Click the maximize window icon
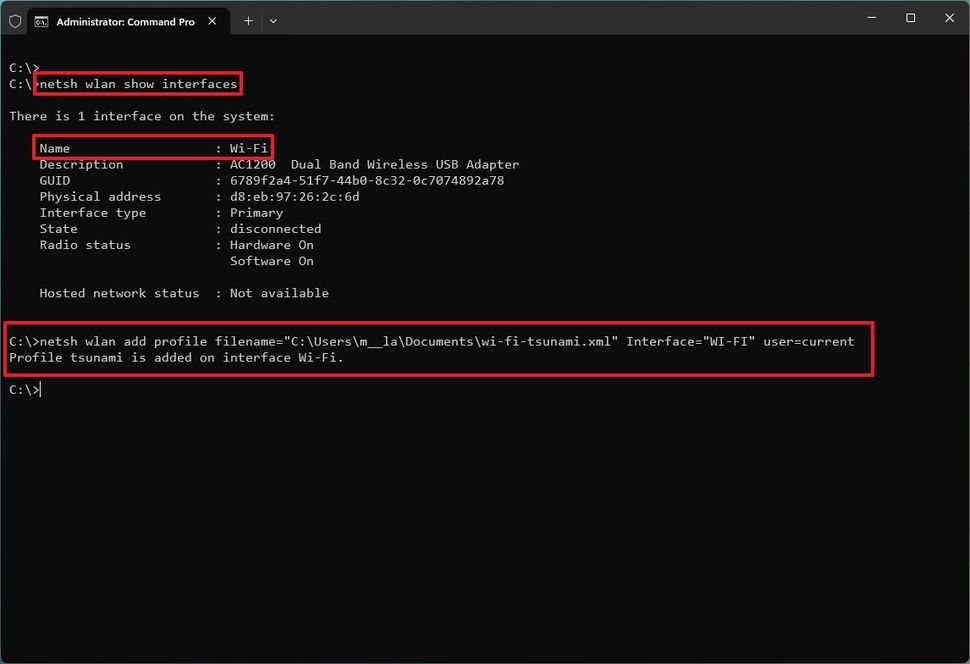970x664 pixels. click(910, 18)
